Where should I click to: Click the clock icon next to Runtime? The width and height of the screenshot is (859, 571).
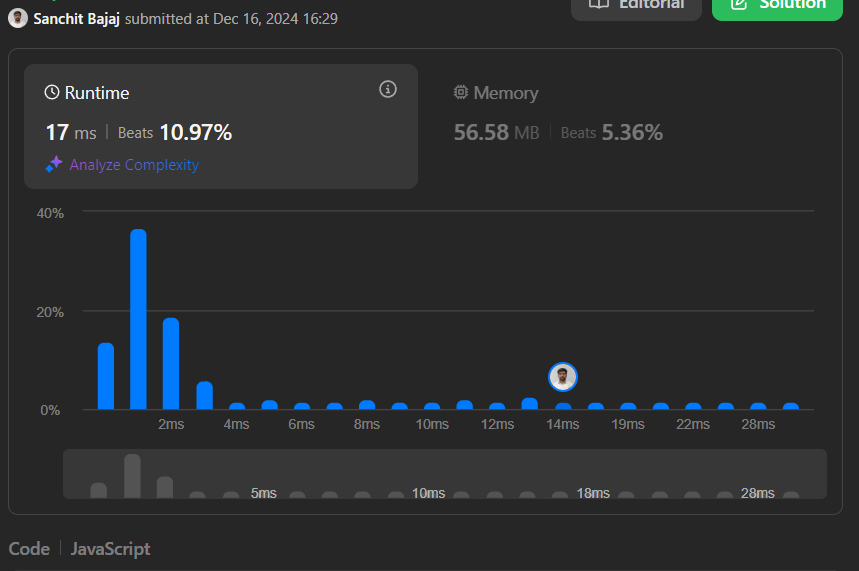[x=52, y=93]
